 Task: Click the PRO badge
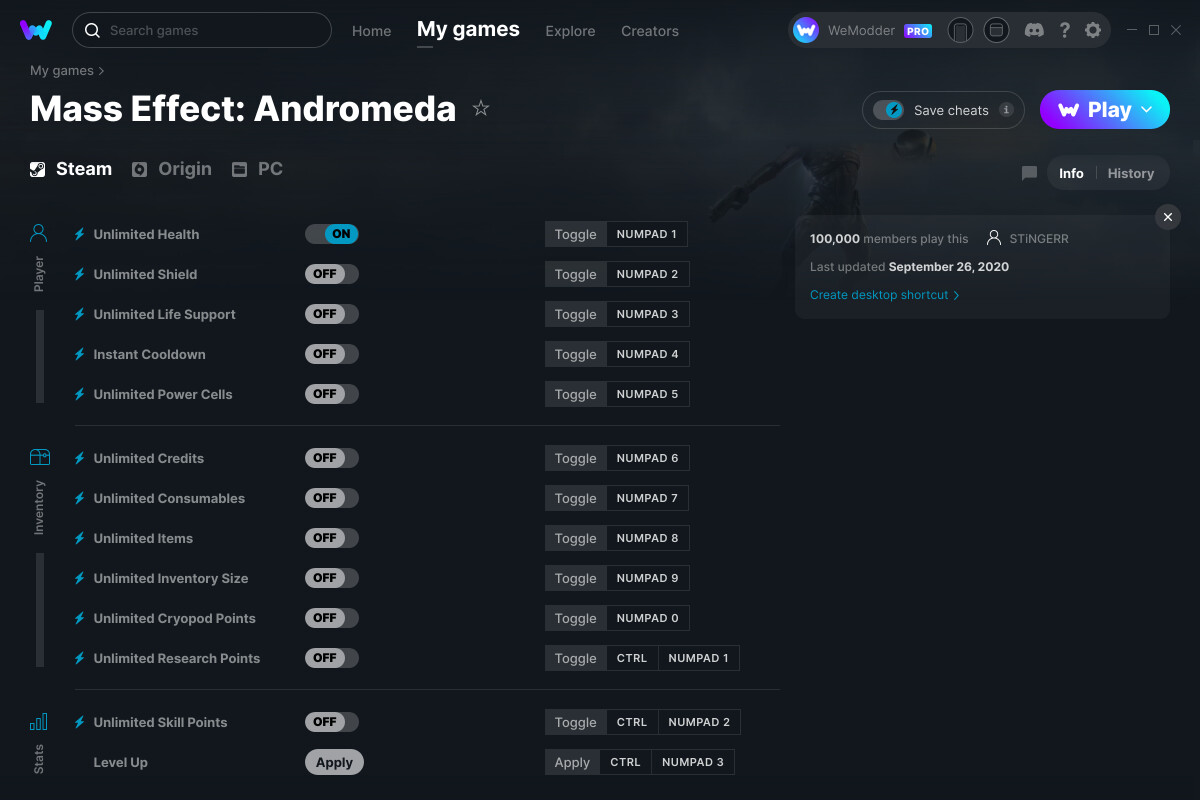tap(918, 31)
